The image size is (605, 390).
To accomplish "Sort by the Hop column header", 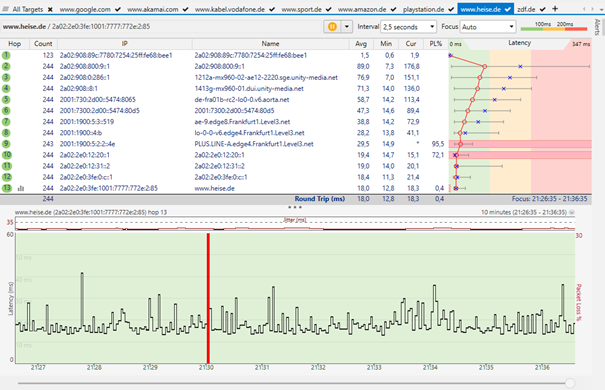I will tap(15, 44).
